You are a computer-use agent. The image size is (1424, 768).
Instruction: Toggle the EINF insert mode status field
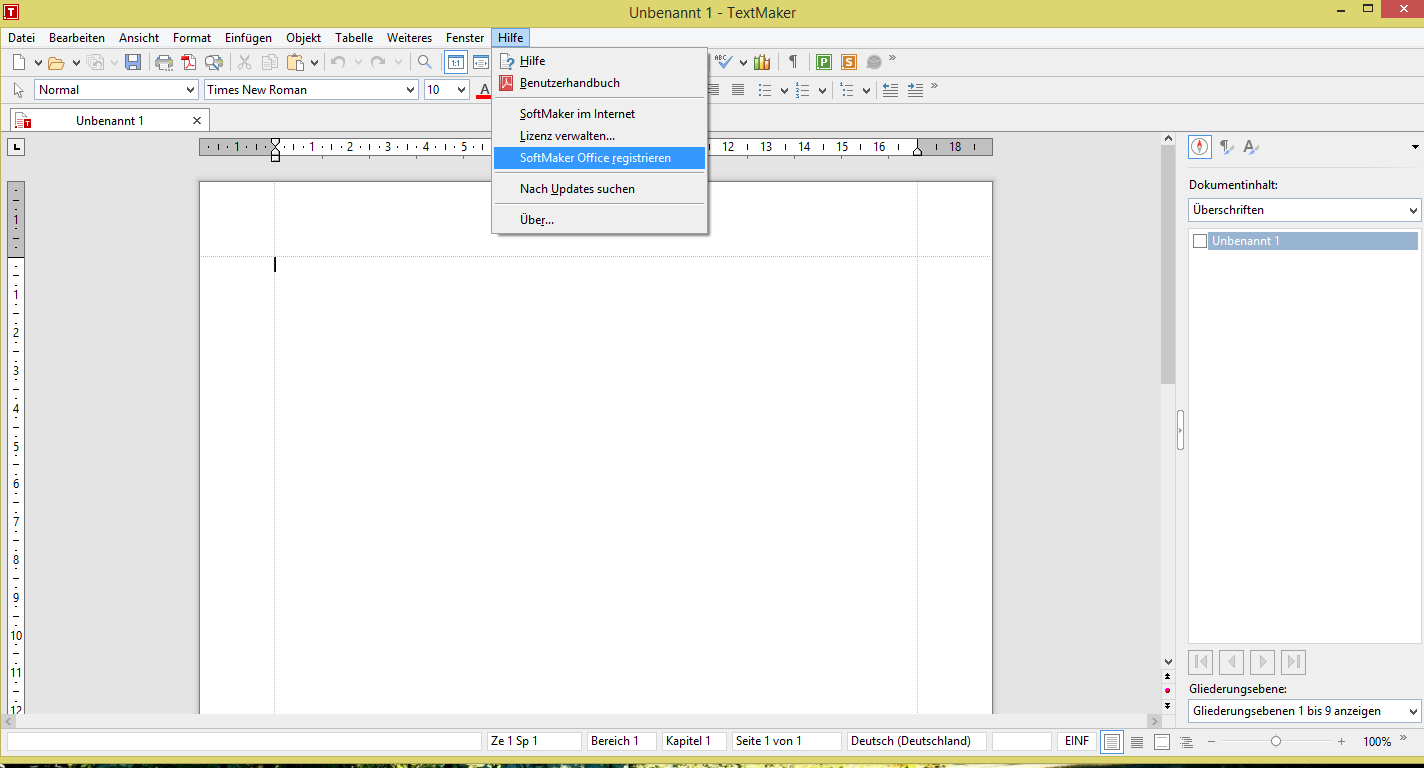pyautogui.click(x=1077, y=741)
